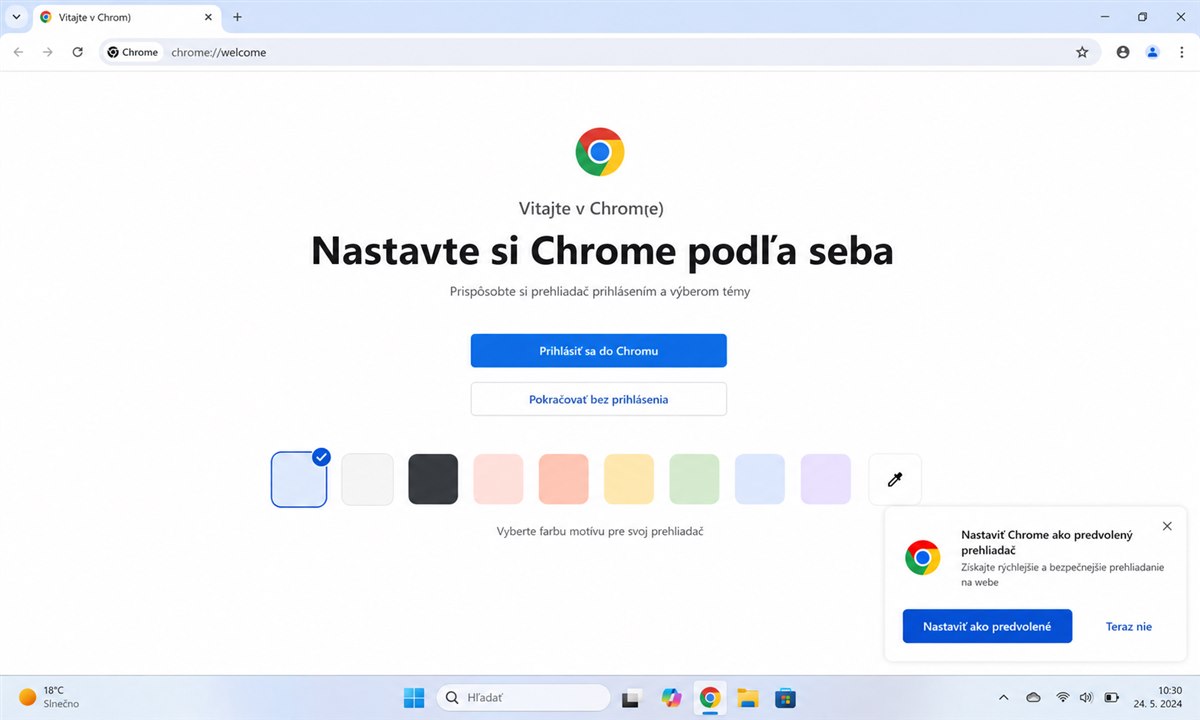Open Wi-Fi network tray icon
The height and width of the screenshot is (720, 1200).
click(x=1063, y=697)
